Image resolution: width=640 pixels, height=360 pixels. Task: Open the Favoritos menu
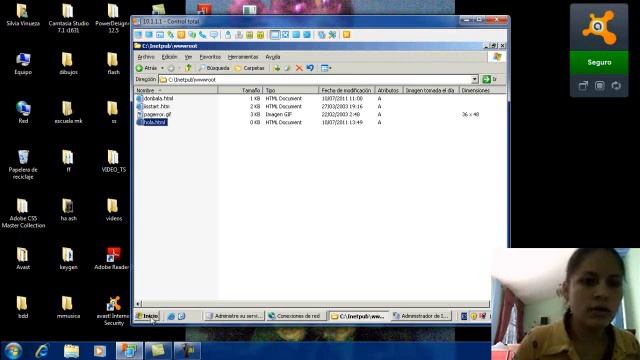[210, 57]
